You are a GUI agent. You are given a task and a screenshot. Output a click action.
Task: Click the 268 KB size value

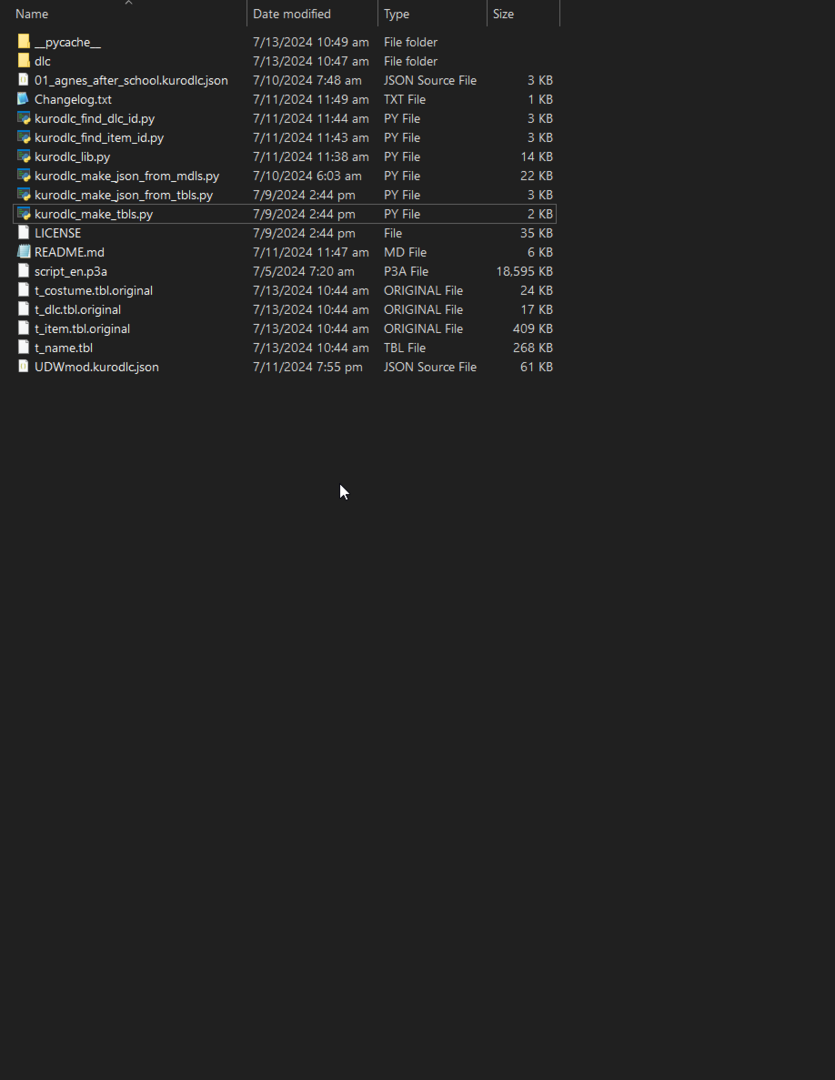pyautogui.click(x=533, y=348)
